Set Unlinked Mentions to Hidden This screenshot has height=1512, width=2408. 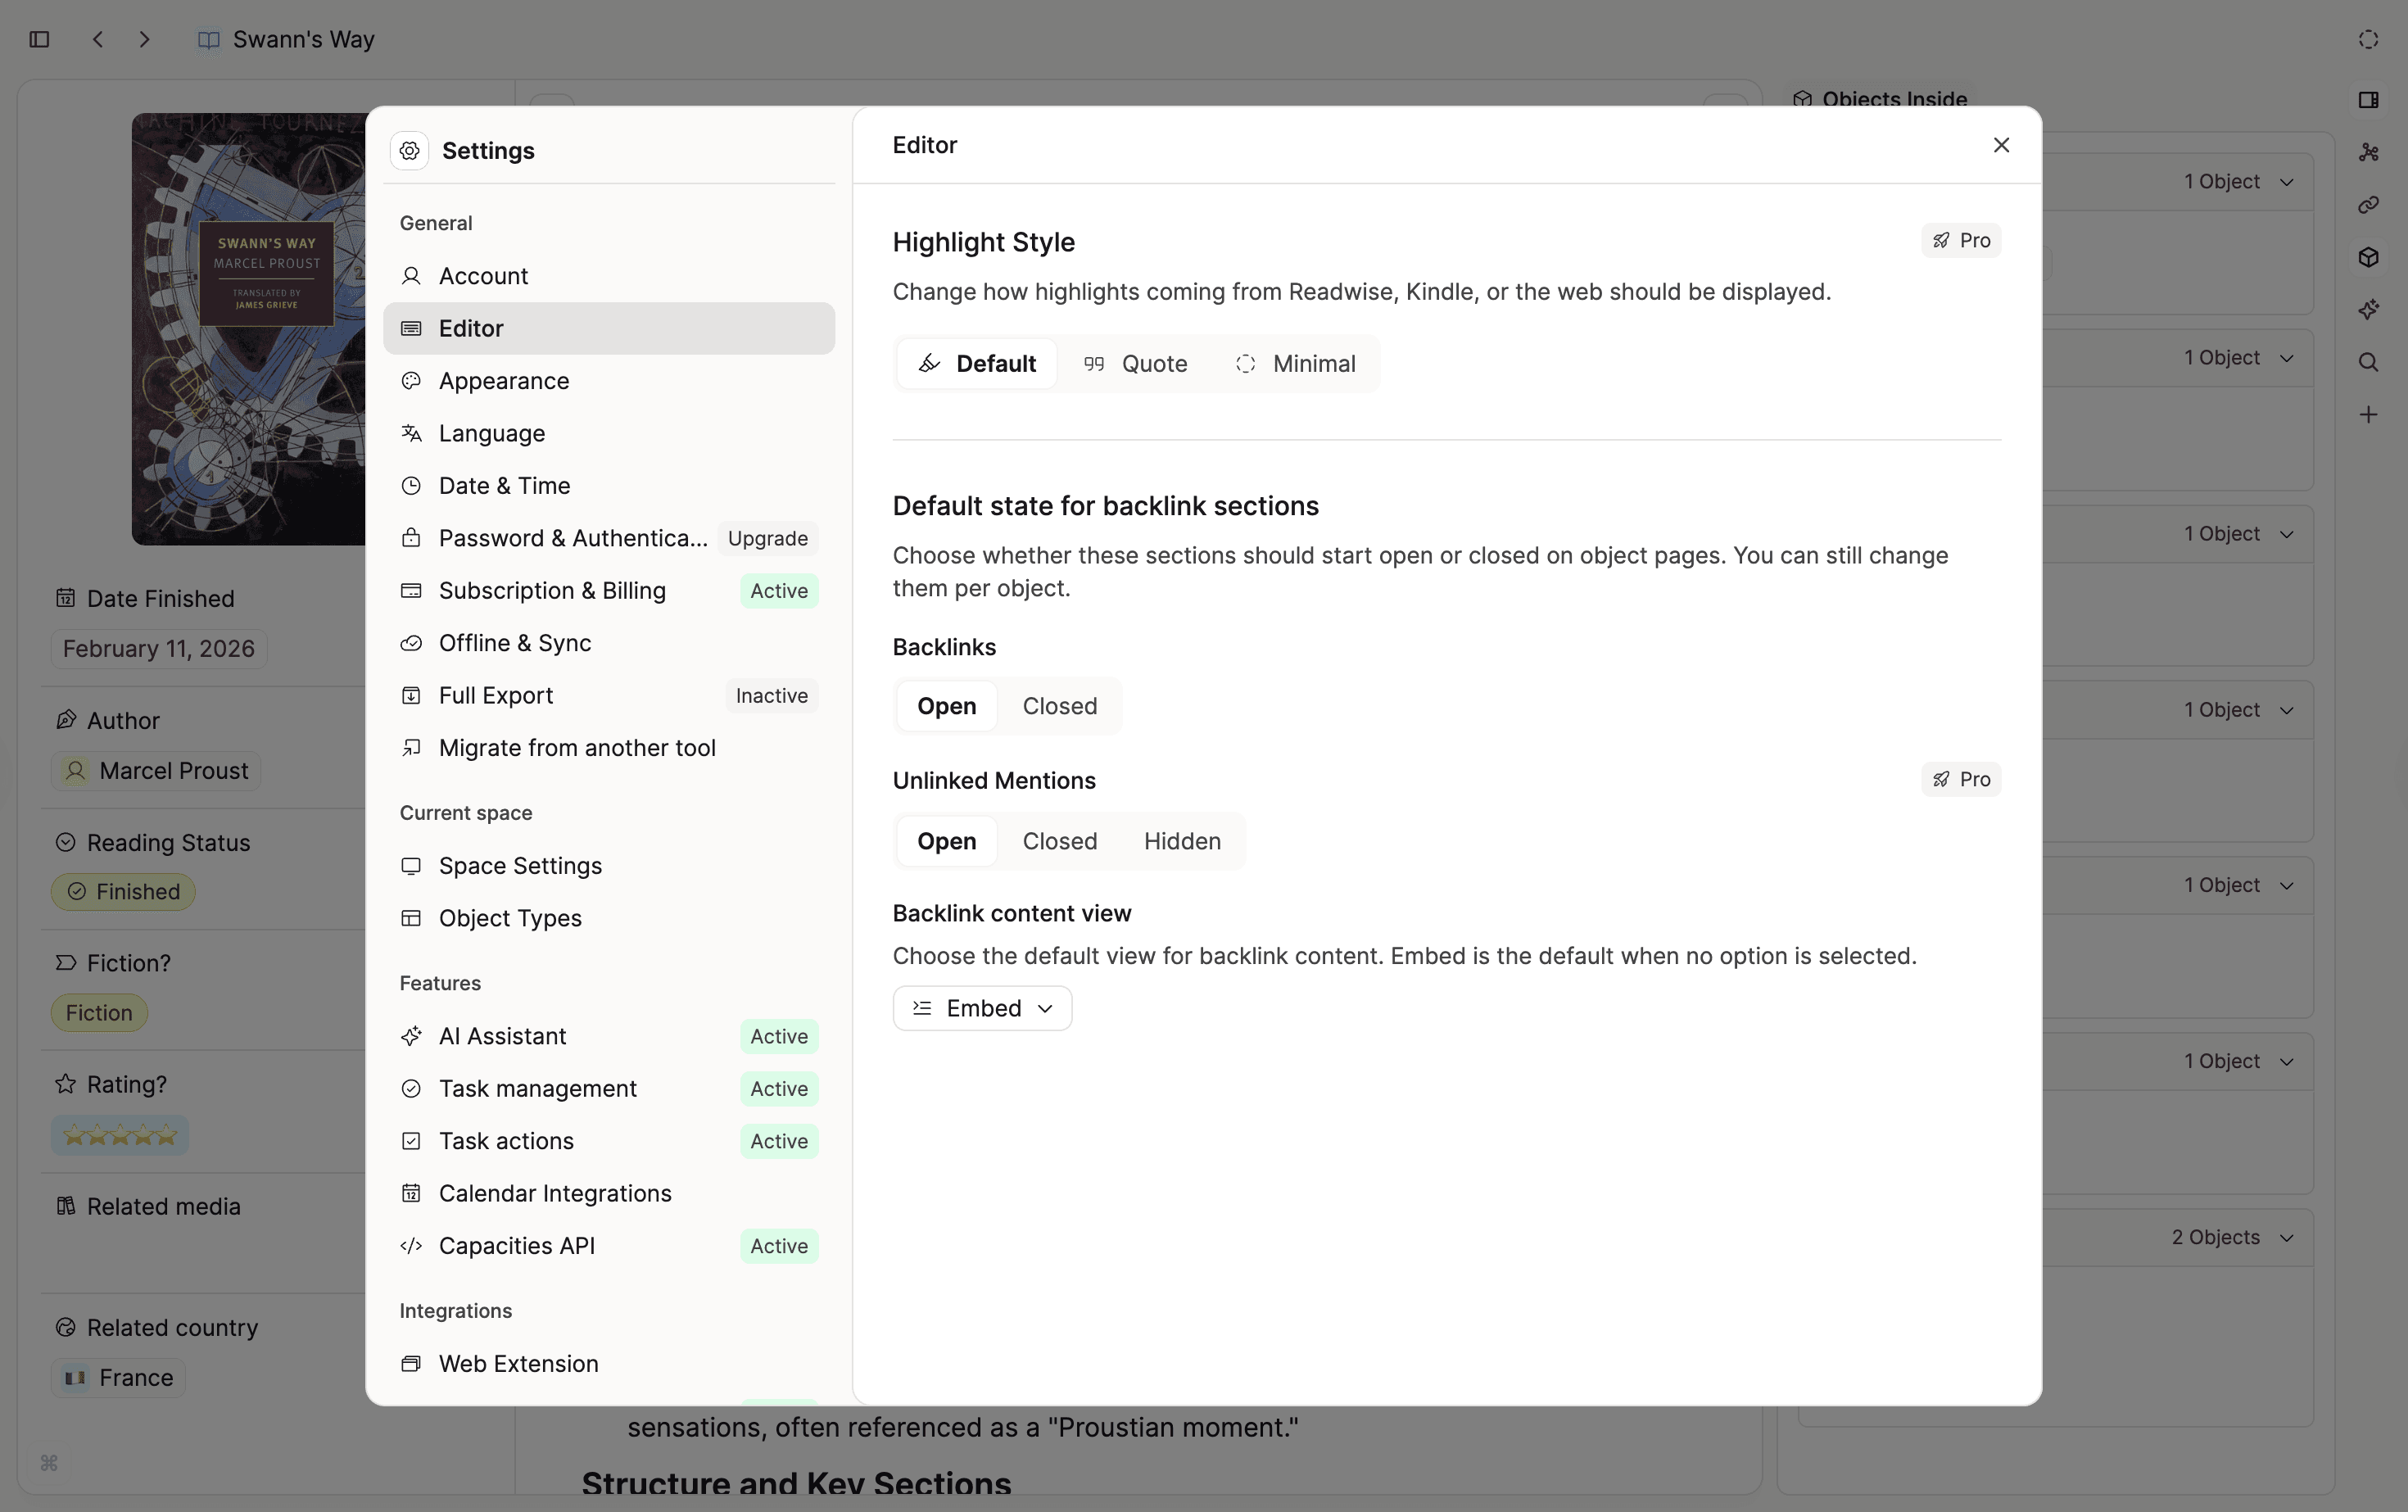point(1182,841)
